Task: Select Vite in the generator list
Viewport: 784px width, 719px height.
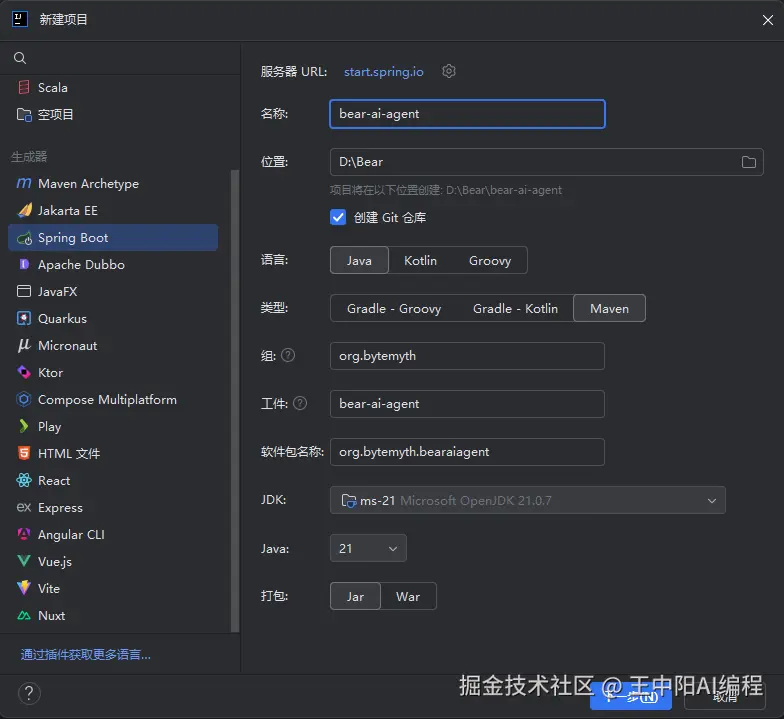Action: [113, 588]
